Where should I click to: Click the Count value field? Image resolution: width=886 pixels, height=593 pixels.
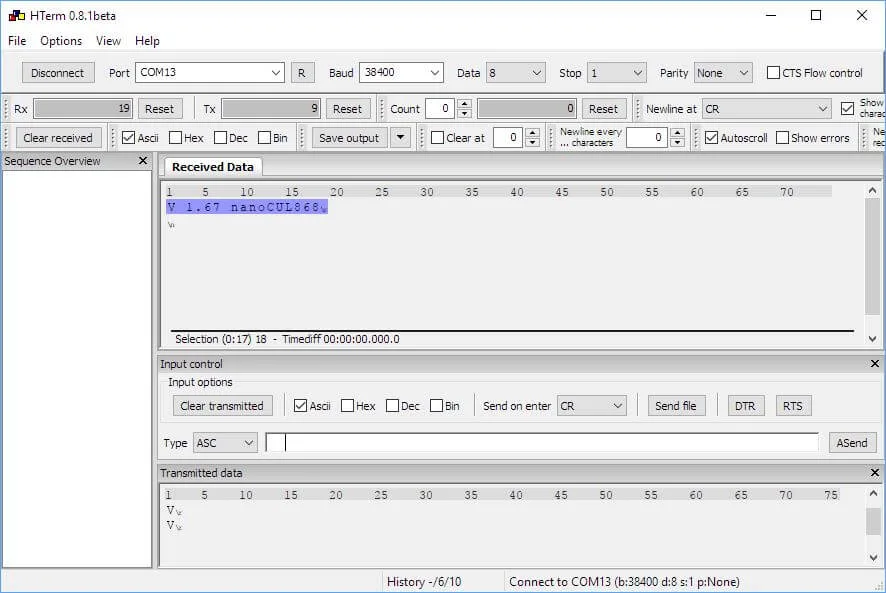(441, 109)
